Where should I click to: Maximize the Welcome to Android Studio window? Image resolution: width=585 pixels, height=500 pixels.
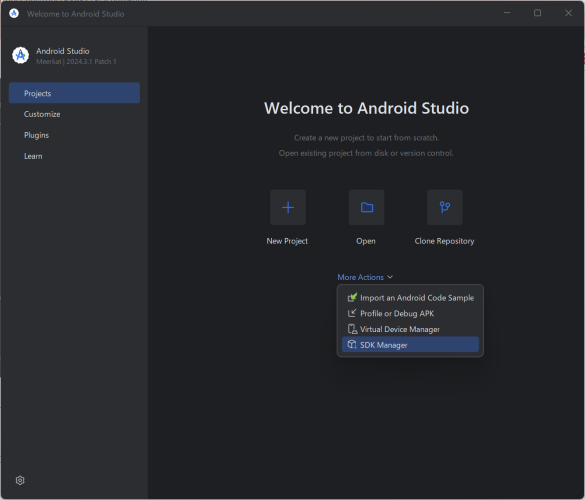click(x=537, y=13)
